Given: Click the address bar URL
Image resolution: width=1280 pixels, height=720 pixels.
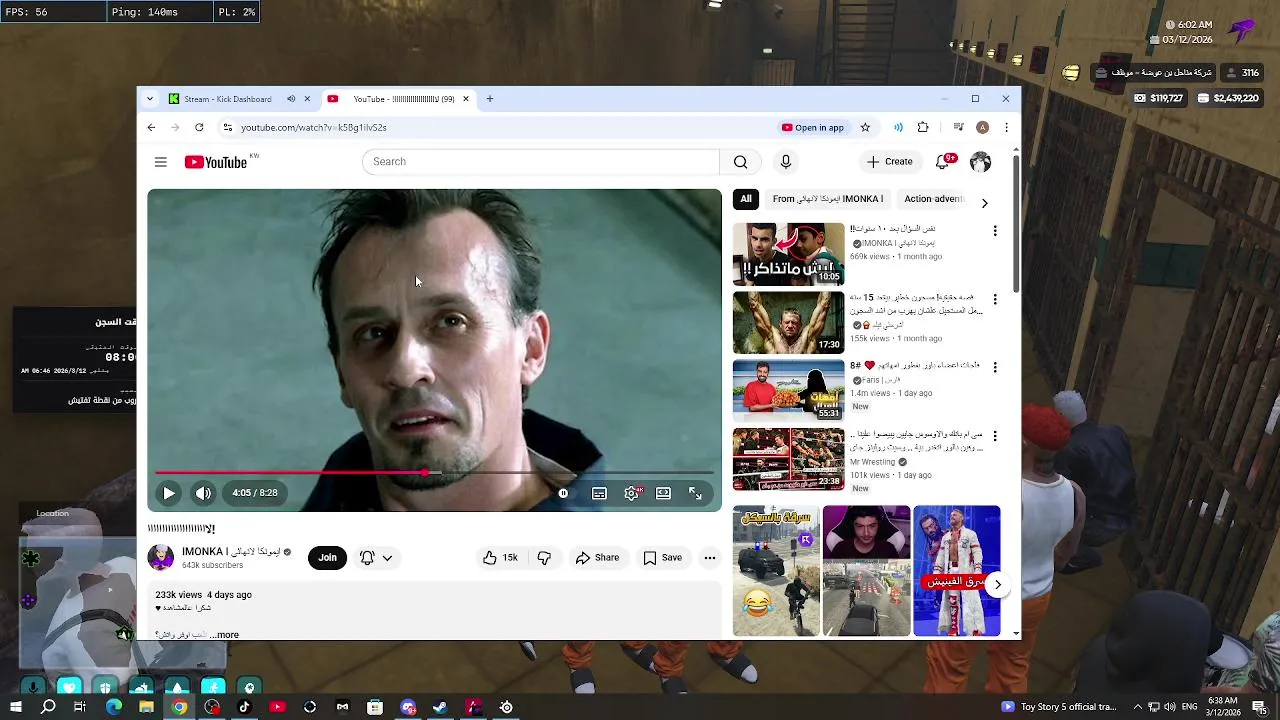Looking at the screenshot, I should [314, 128].
